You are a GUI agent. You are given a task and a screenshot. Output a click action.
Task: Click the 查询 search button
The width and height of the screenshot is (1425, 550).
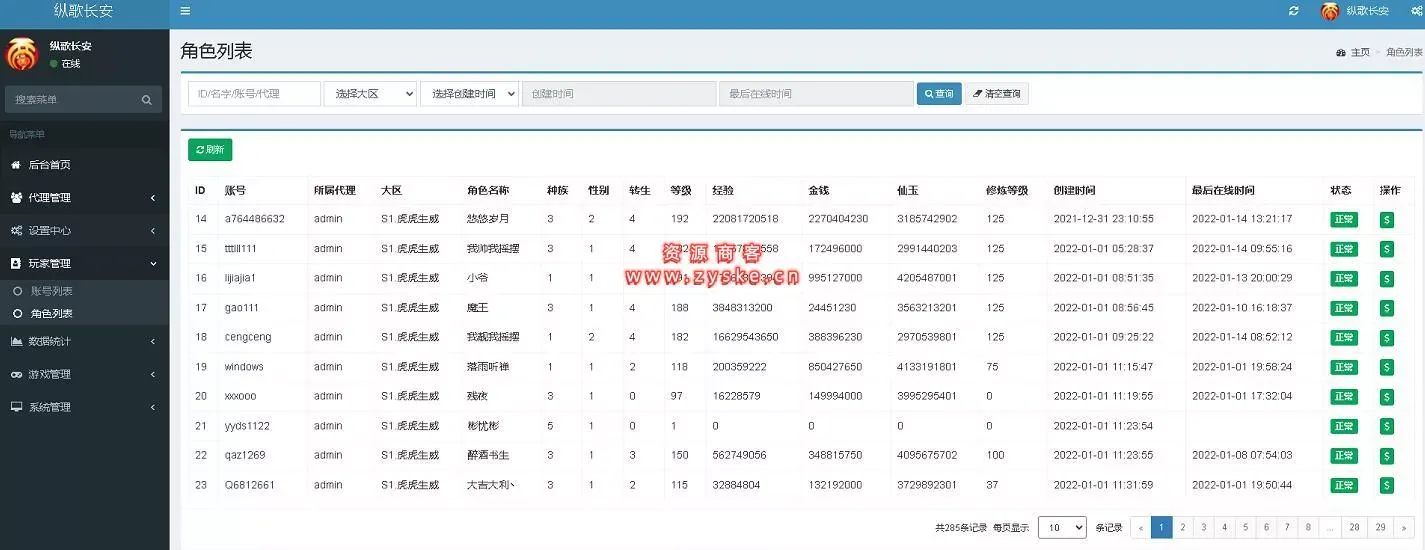tap(939, 93)
